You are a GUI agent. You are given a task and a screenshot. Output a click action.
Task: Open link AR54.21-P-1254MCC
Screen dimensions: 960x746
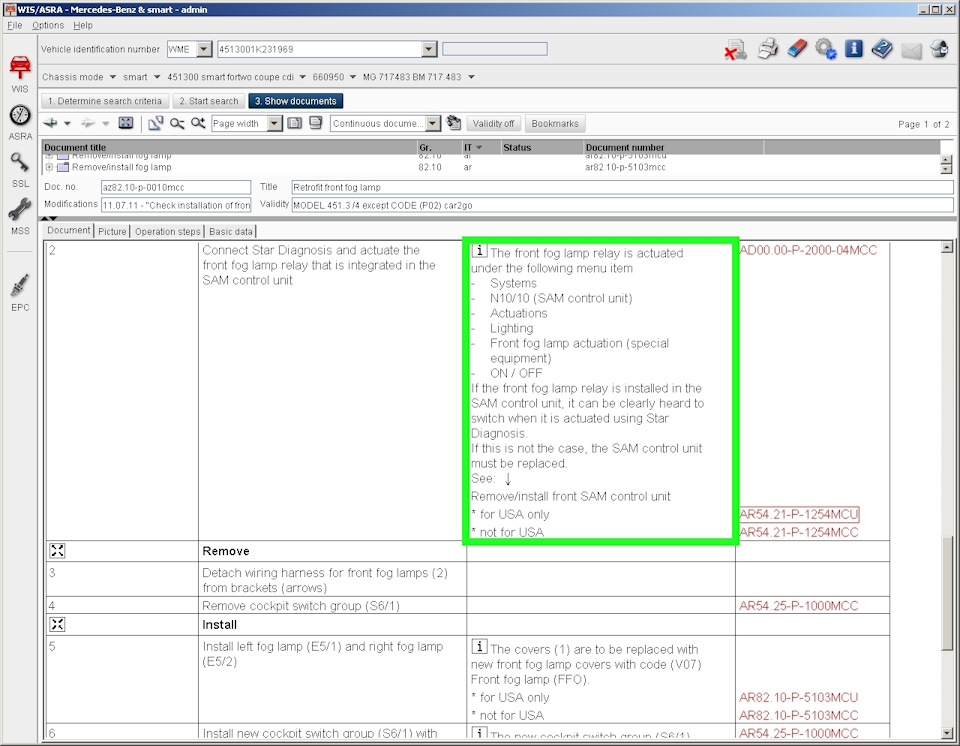[798, 532]
